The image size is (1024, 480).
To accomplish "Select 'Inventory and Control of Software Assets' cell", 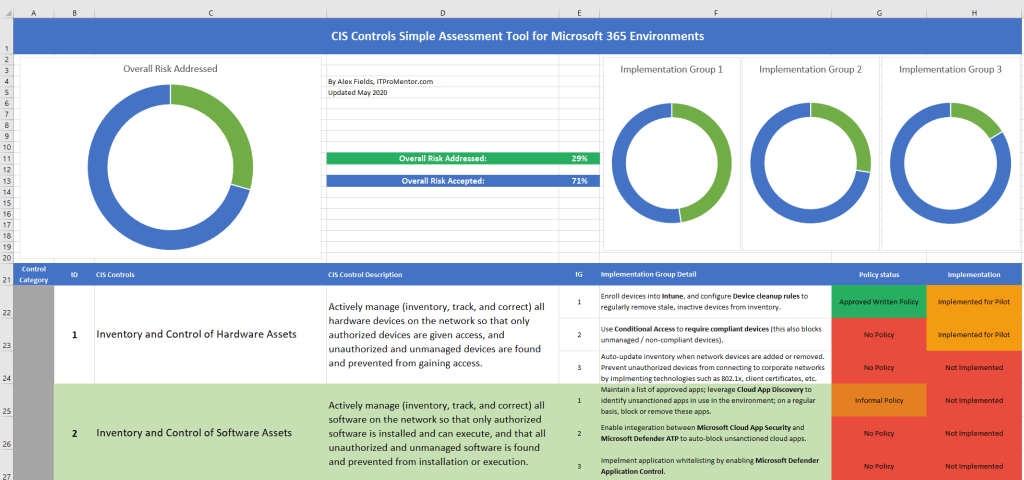I will pos(210,432).
